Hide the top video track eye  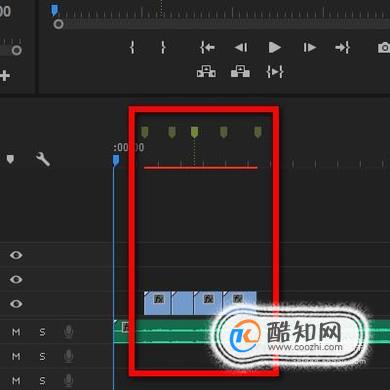[x=16, y=255]
